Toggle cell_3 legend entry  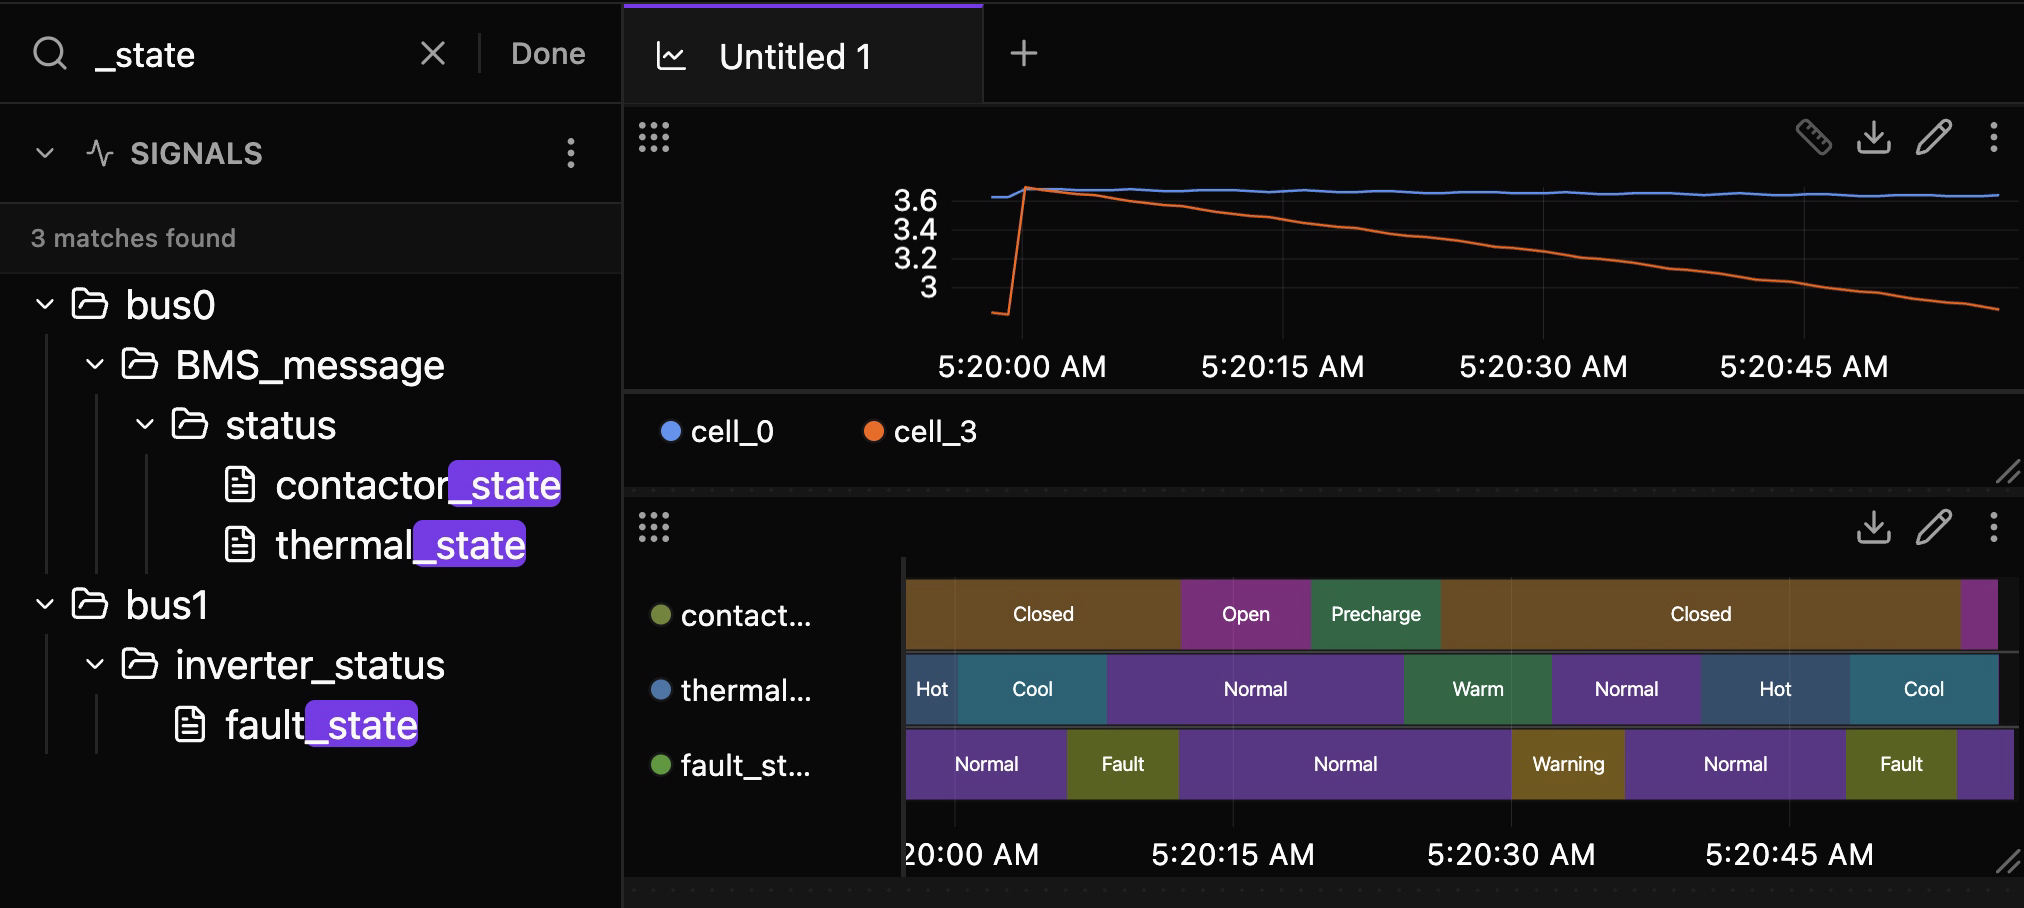(x=920, y=431)
